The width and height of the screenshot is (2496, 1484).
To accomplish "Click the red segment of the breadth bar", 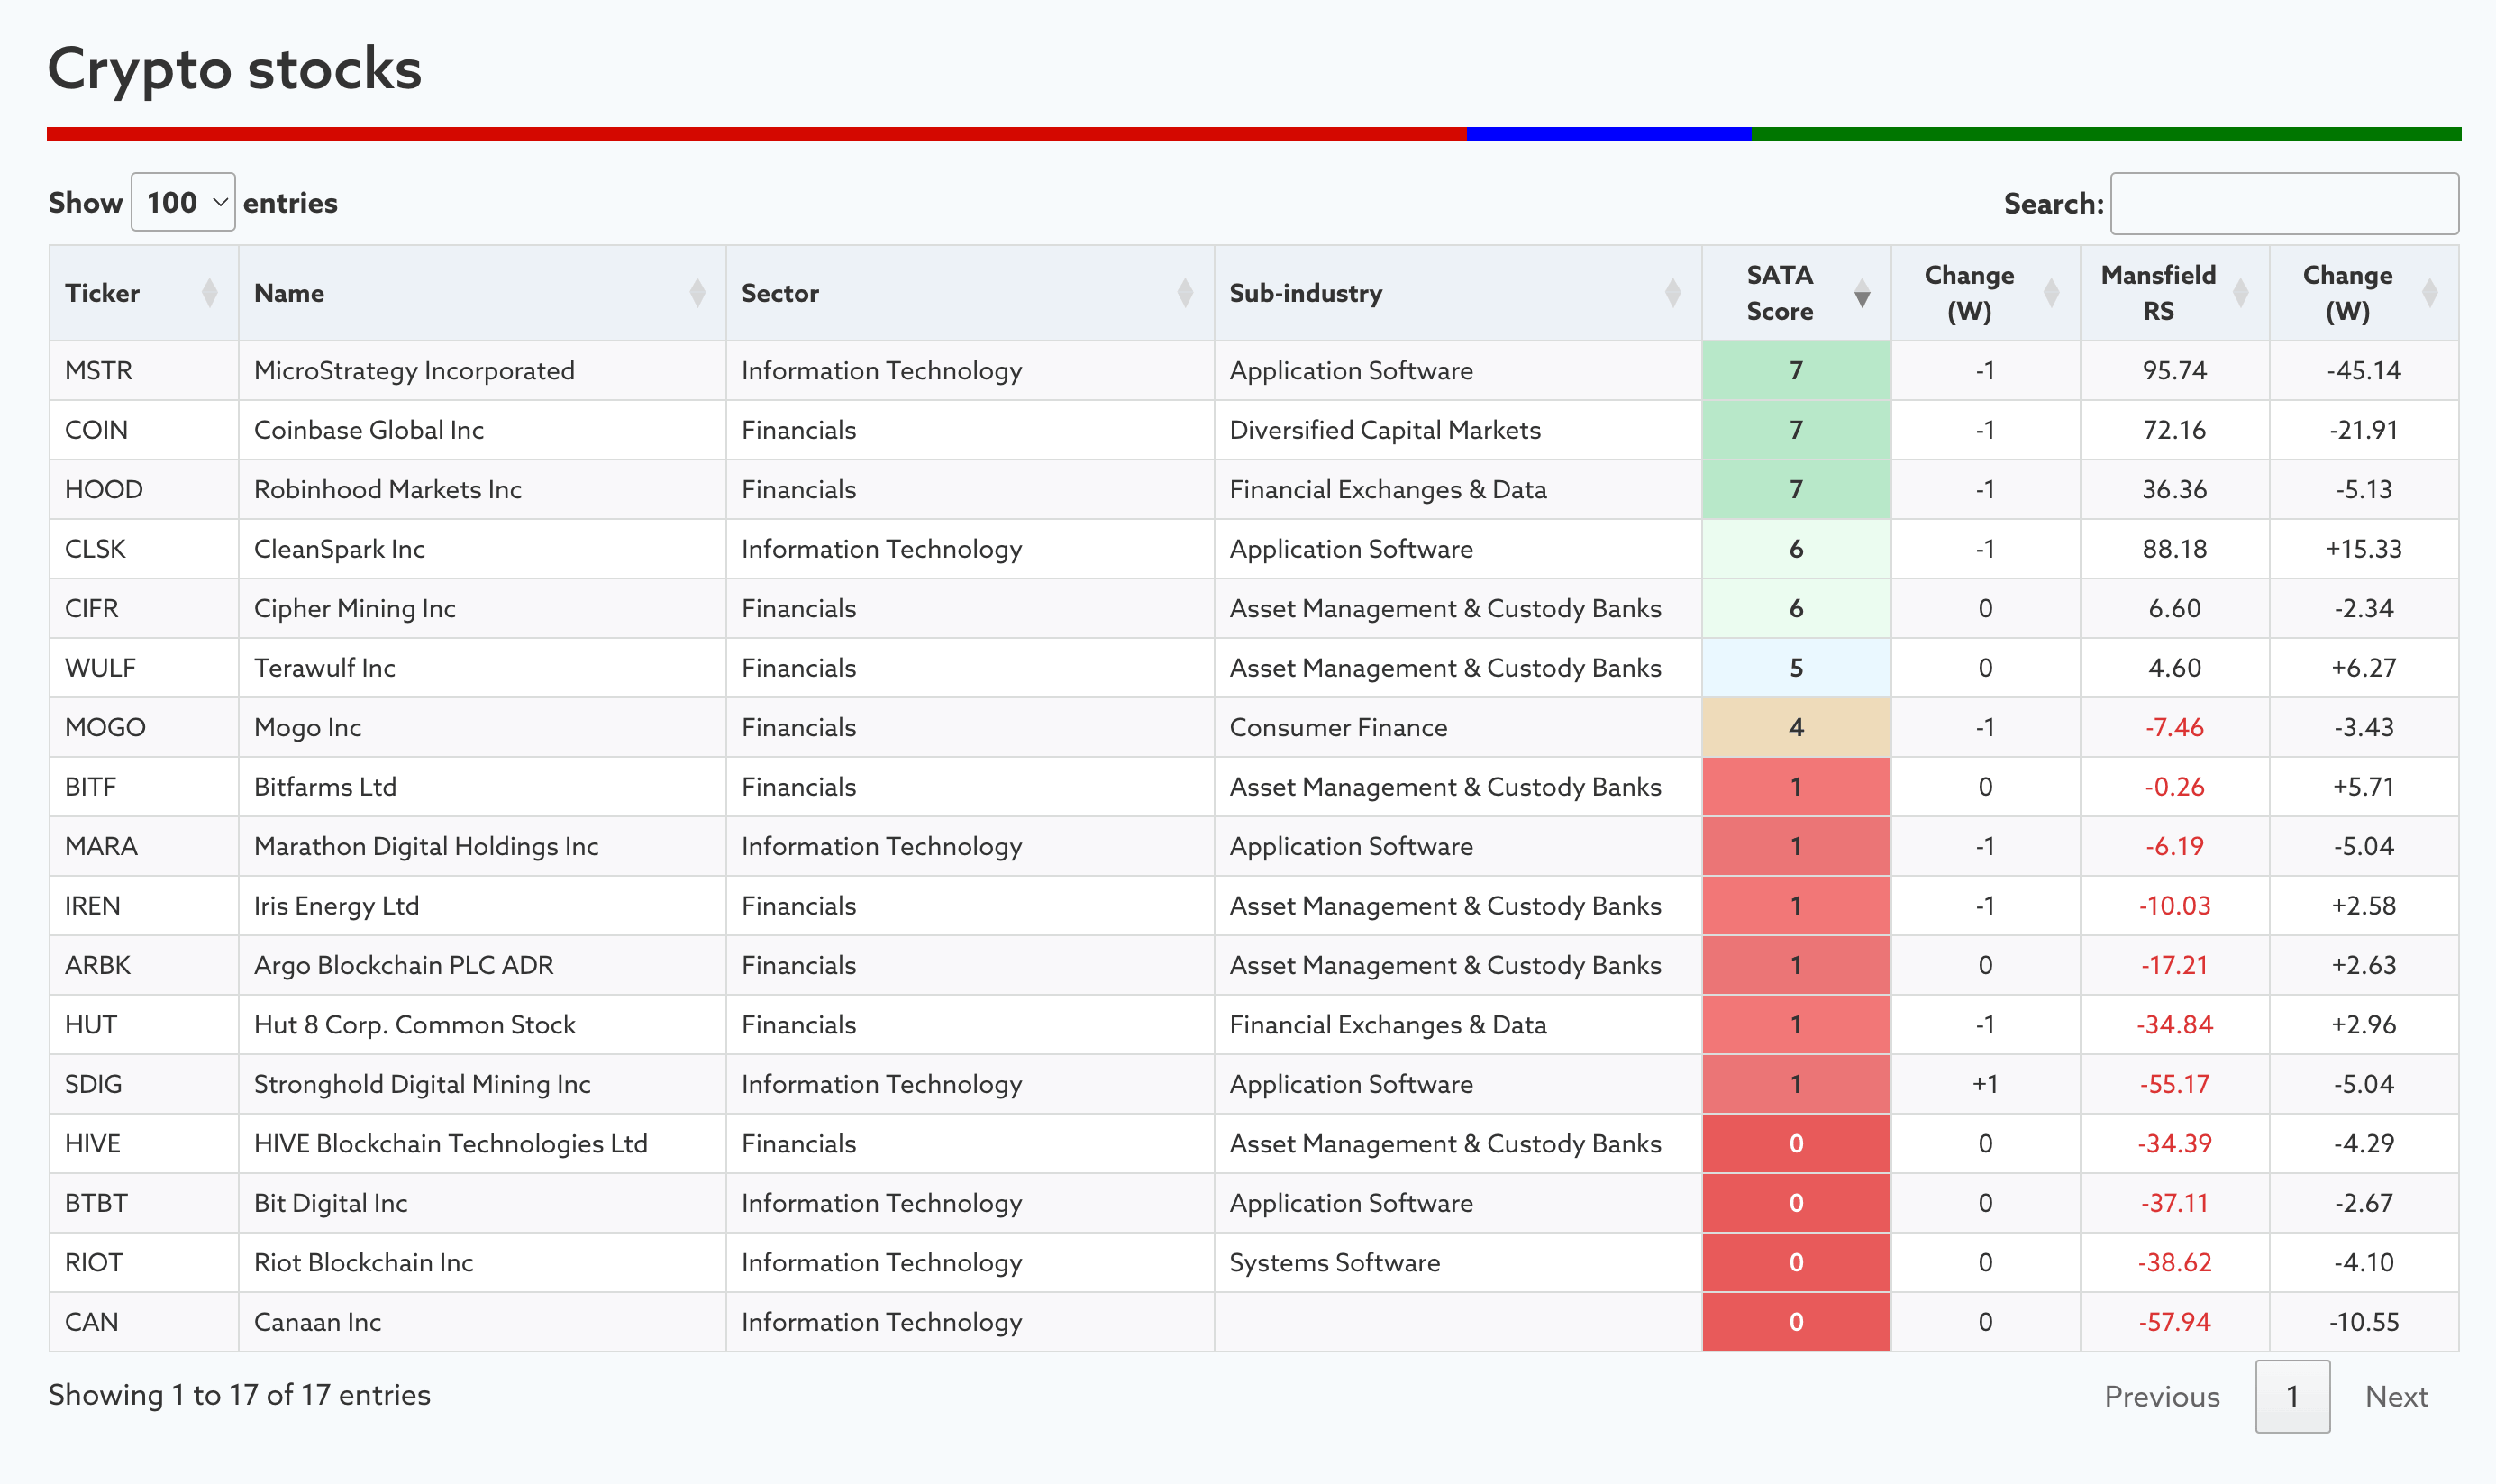I will click(756, 134).
